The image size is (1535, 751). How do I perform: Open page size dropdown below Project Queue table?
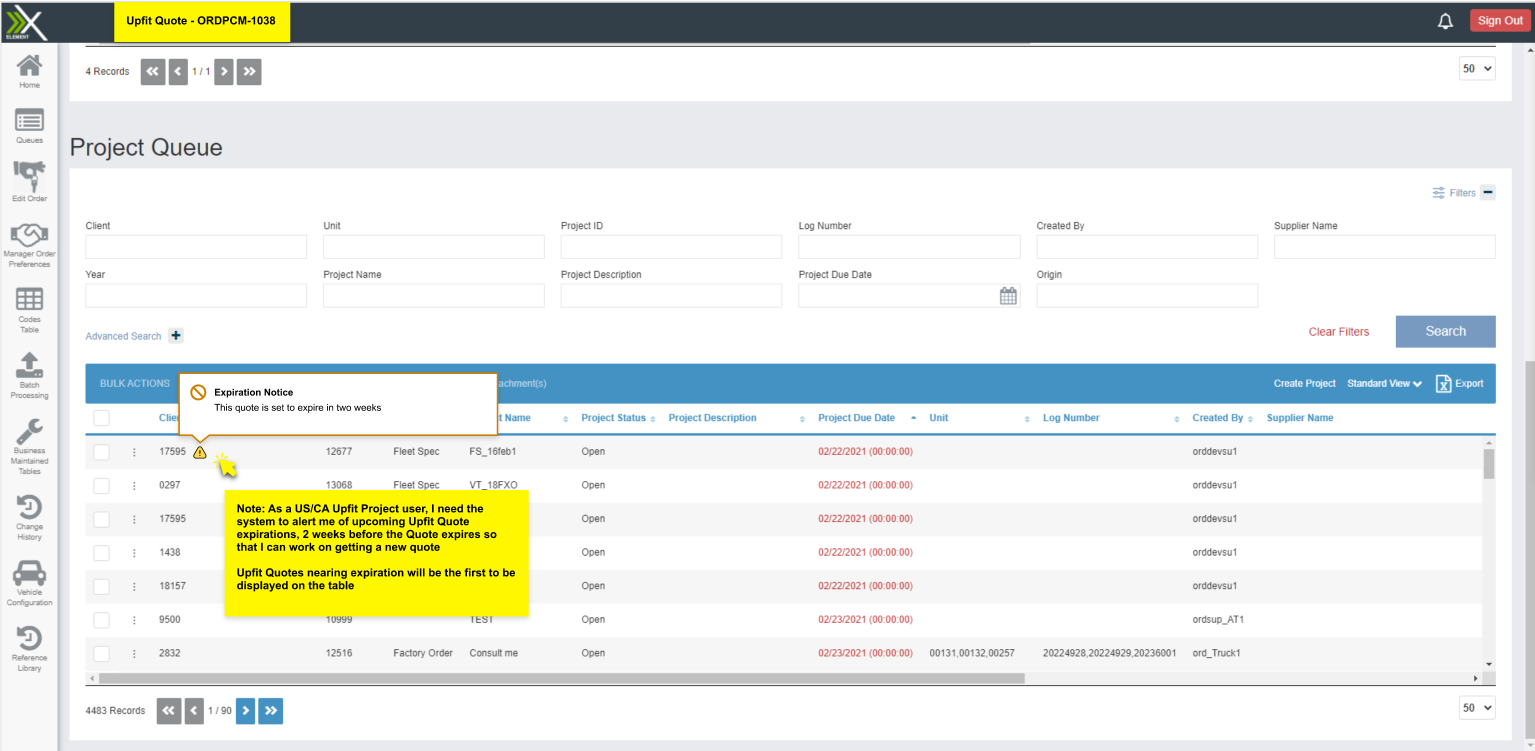coord(1477,708)
